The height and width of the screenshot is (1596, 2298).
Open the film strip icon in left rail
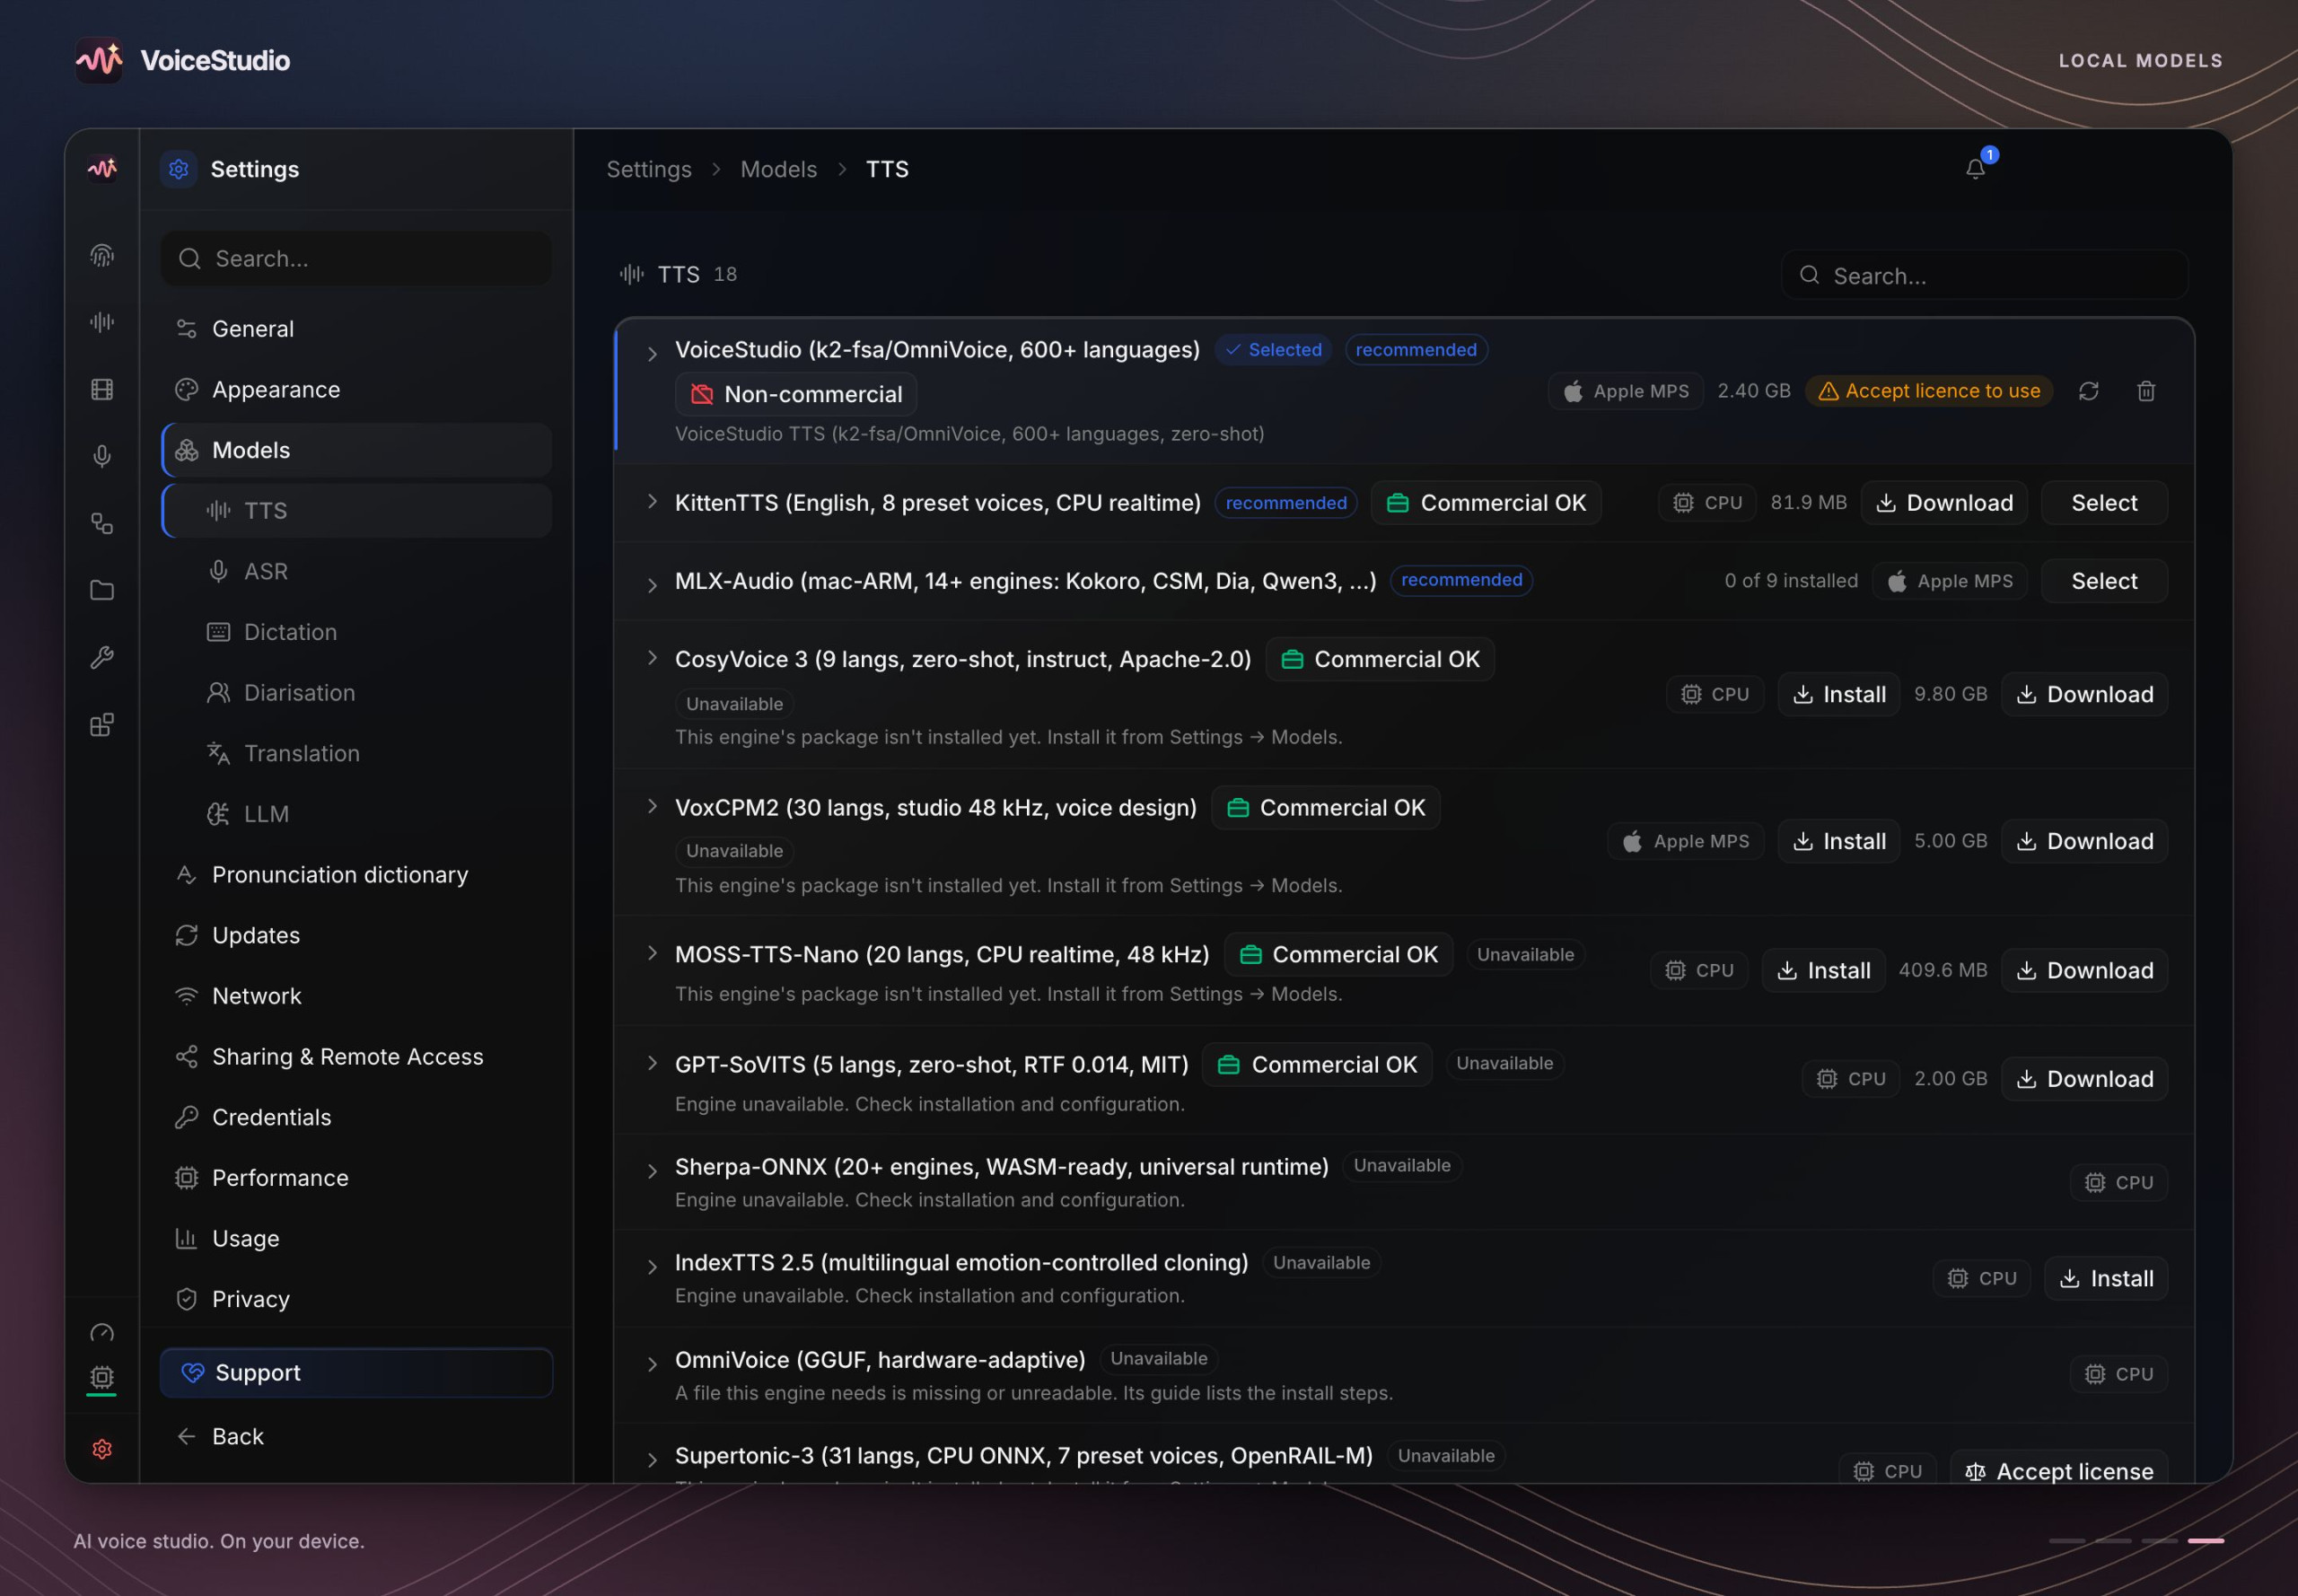[x=102, y=389]
